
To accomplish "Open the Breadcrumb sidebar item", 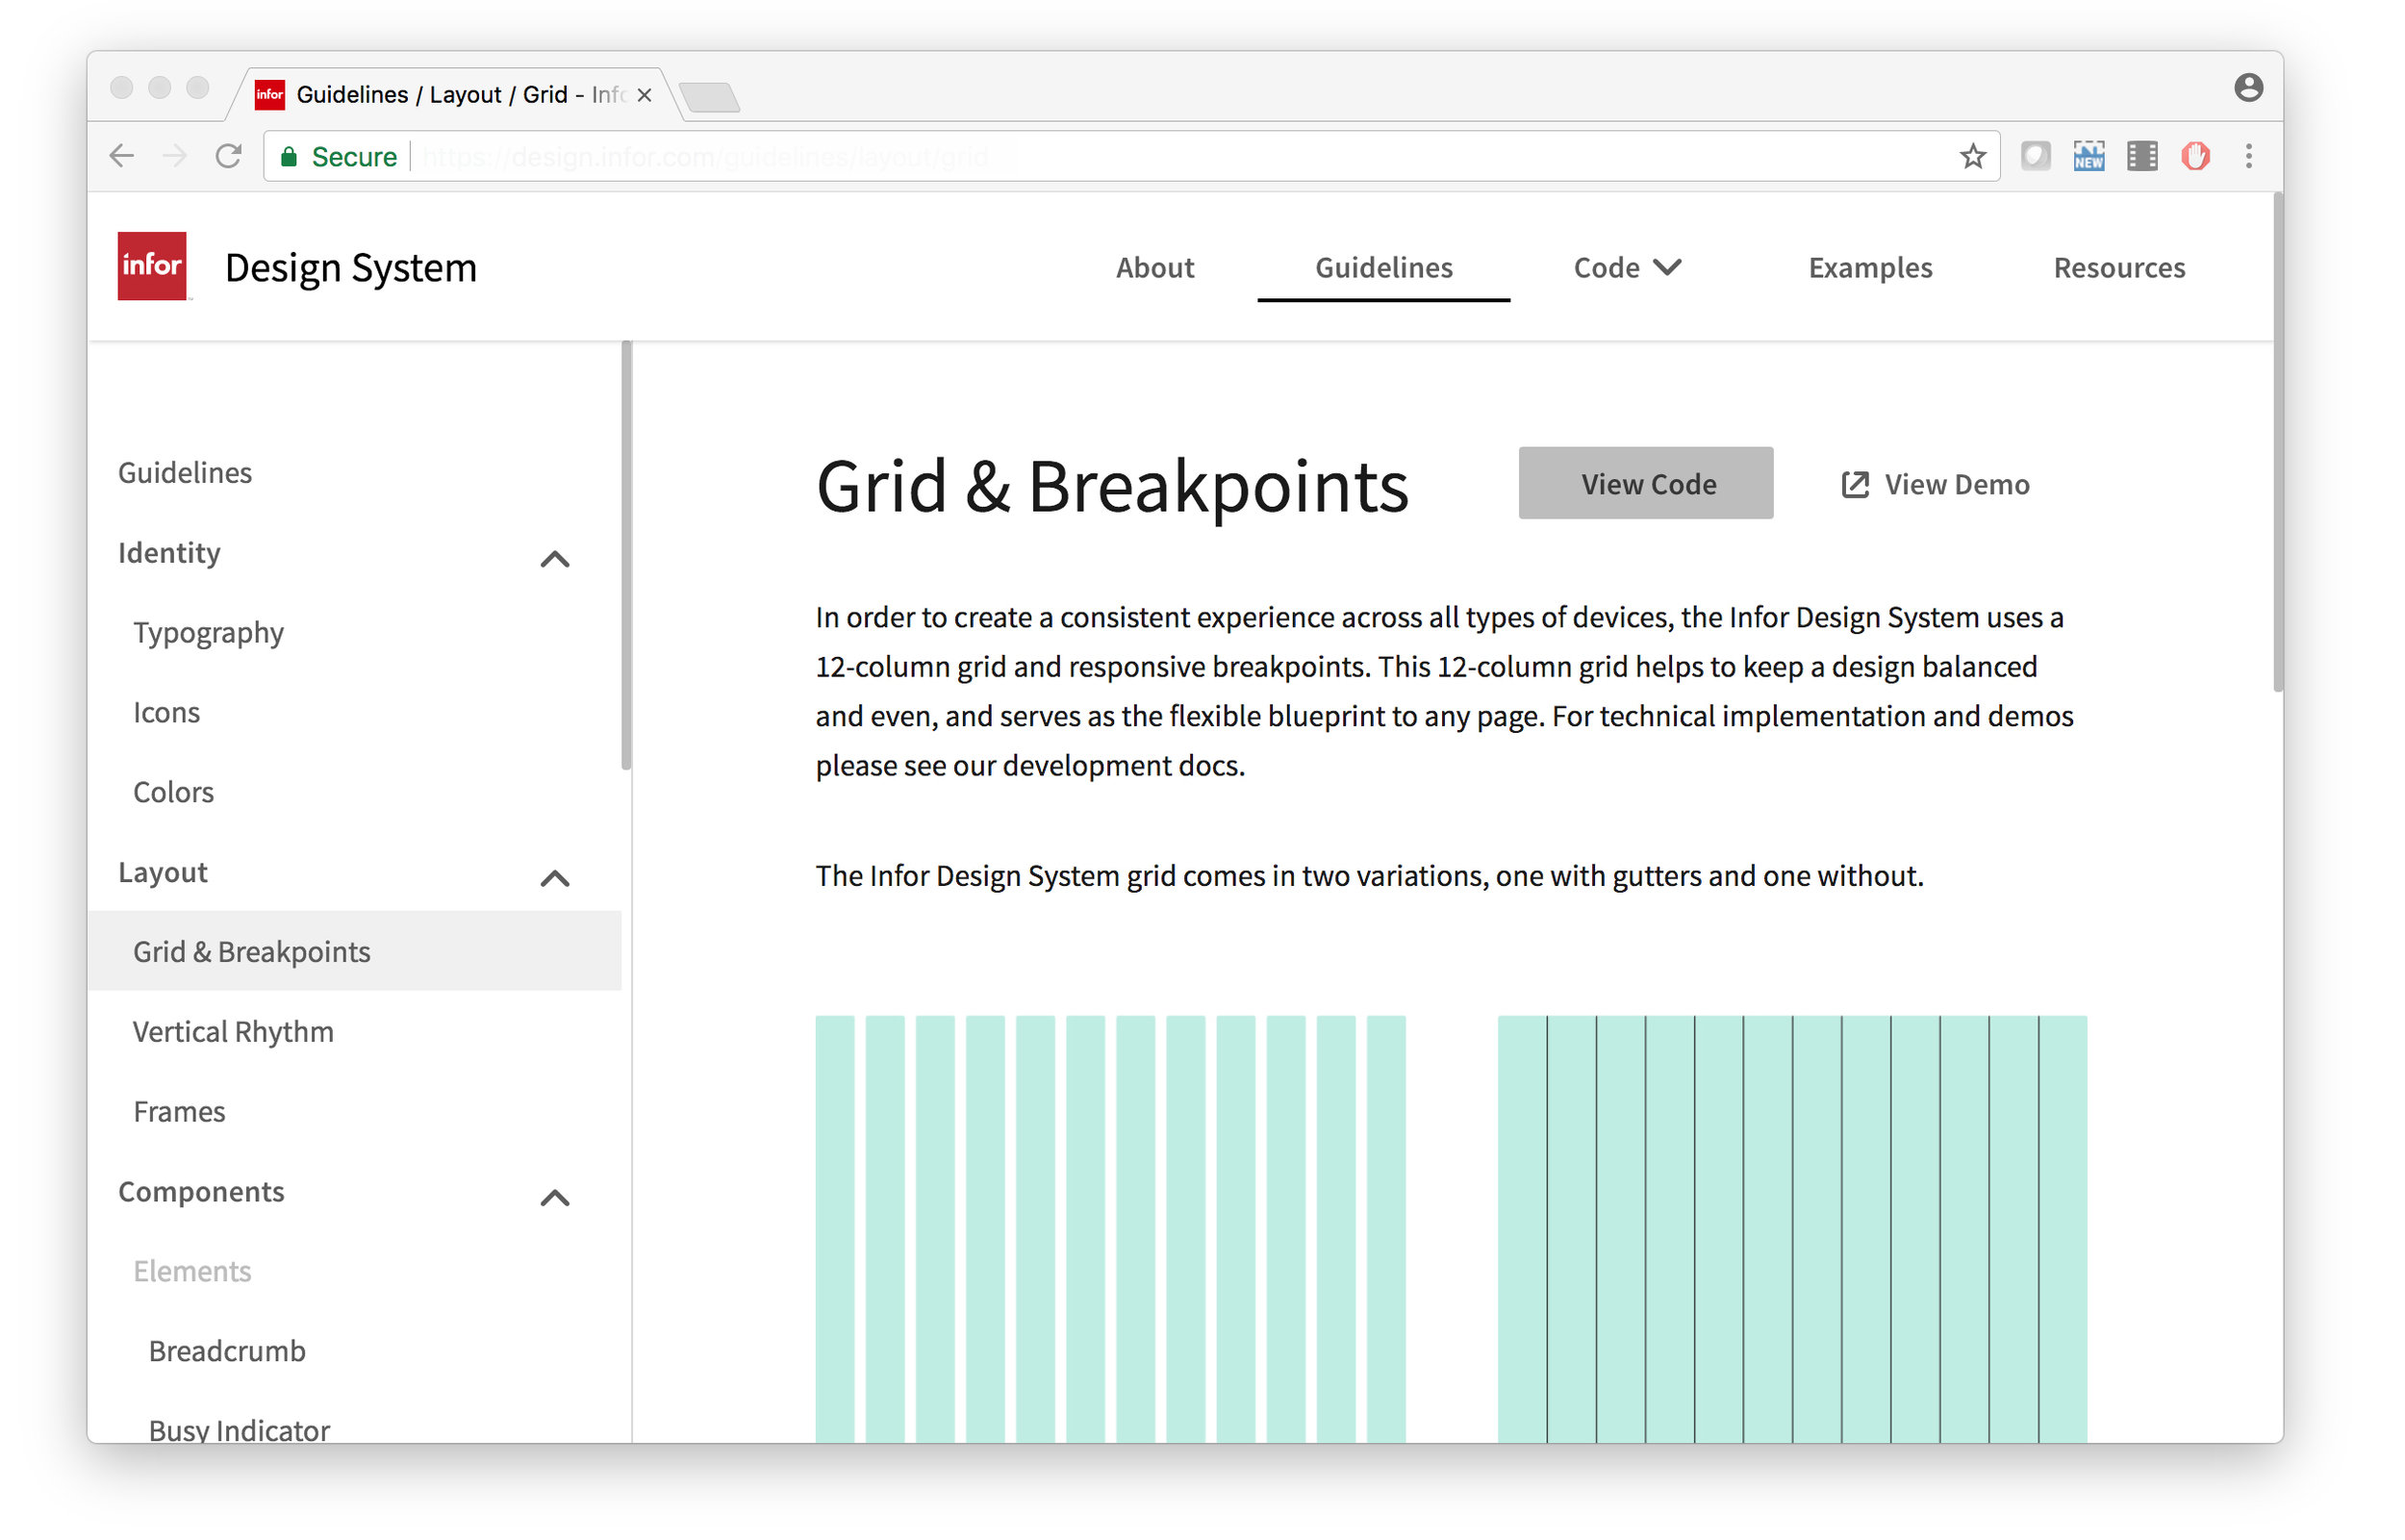I will [228, 1353].
